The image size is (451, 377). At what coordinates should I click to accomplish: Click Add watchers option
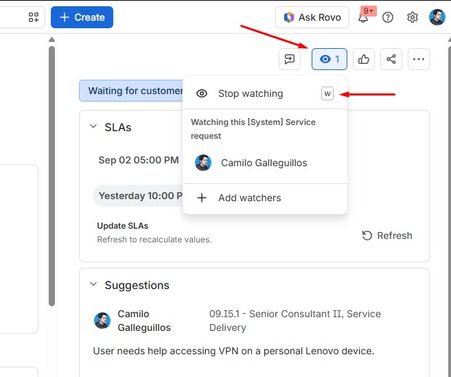(x=265, y=198)
